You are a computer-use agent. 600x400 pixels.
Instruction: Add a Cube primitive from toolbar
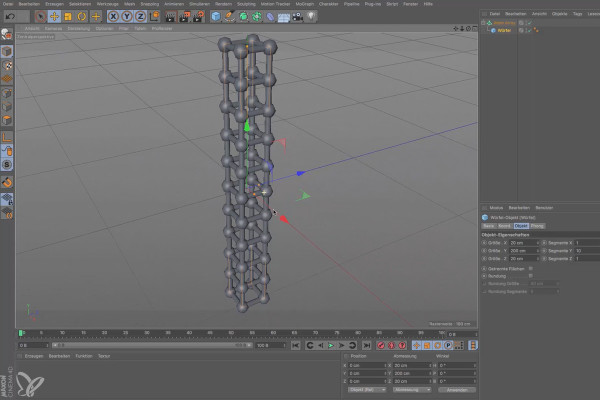coord(216,16)
